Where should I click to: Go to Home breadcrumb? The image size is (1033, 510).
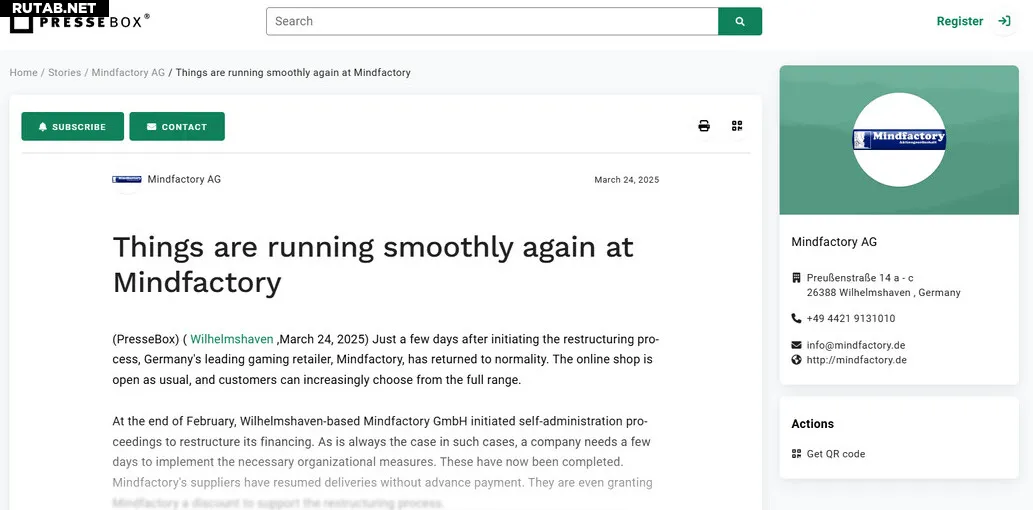pyautogui.click(x=23, y=72)
